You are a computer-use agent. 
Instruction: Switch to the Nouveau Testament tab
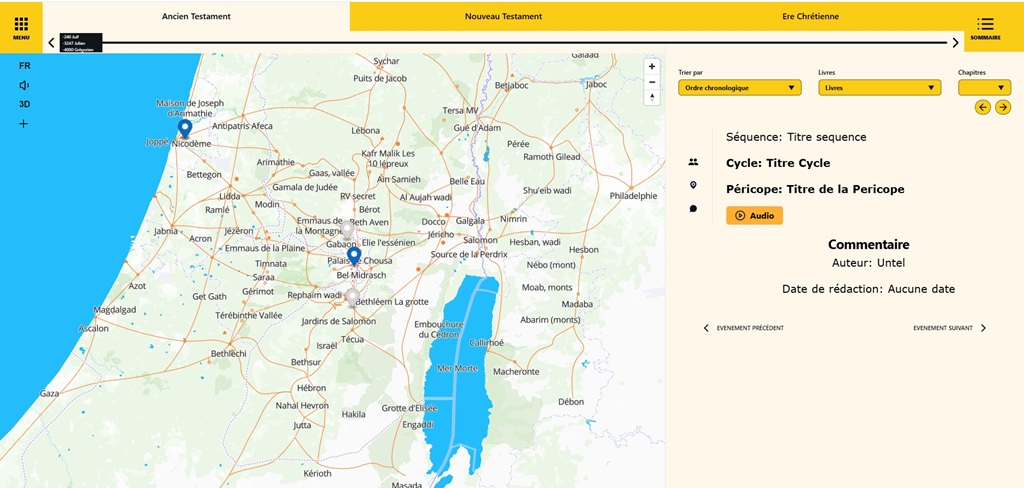tap(503, 16)
